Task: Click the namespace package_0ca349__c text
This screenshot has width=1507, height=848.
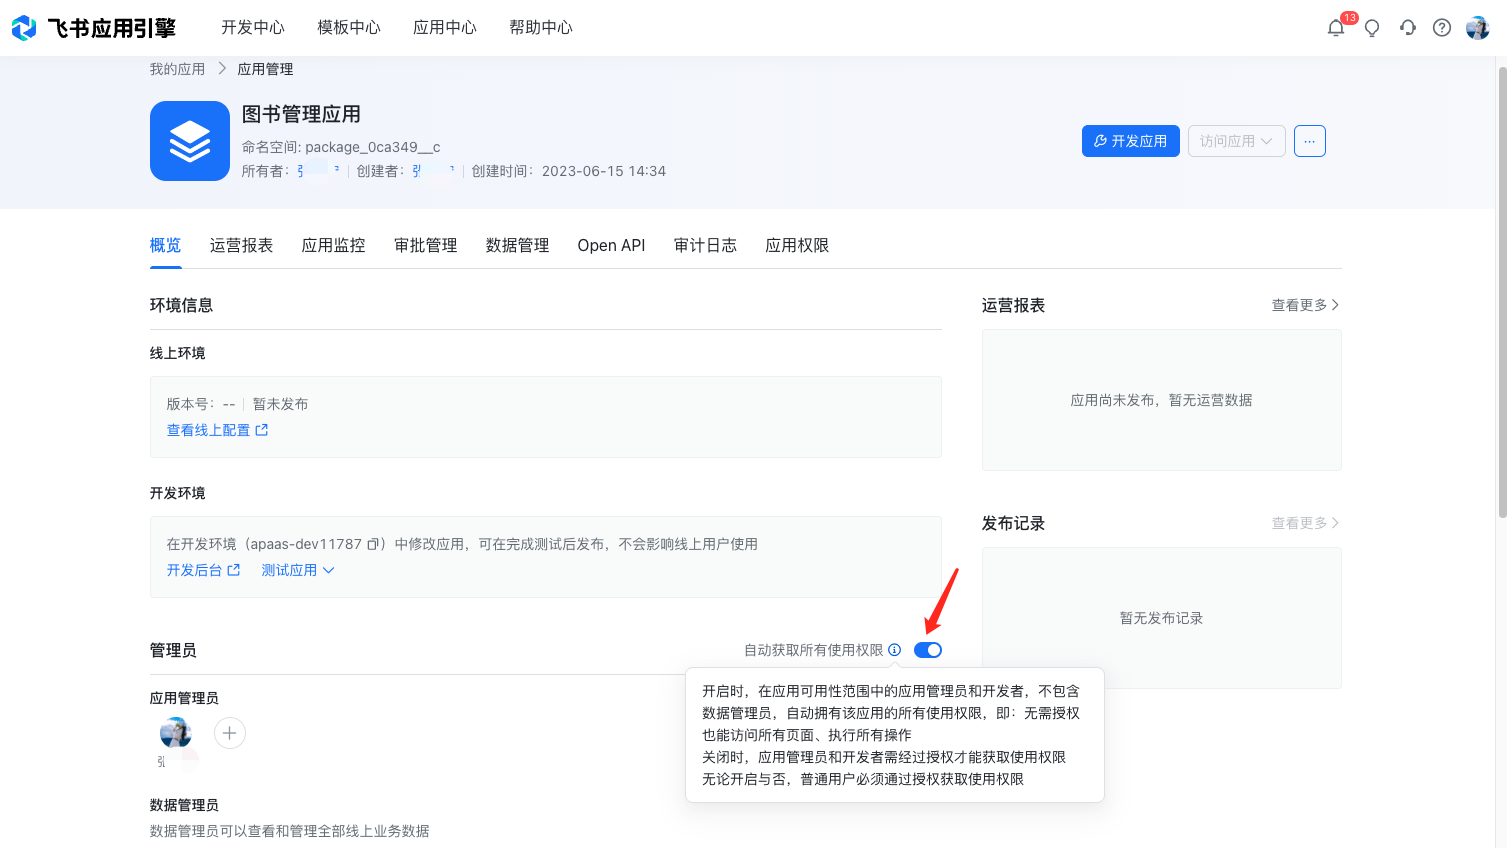Action: [x=372, y=147]
